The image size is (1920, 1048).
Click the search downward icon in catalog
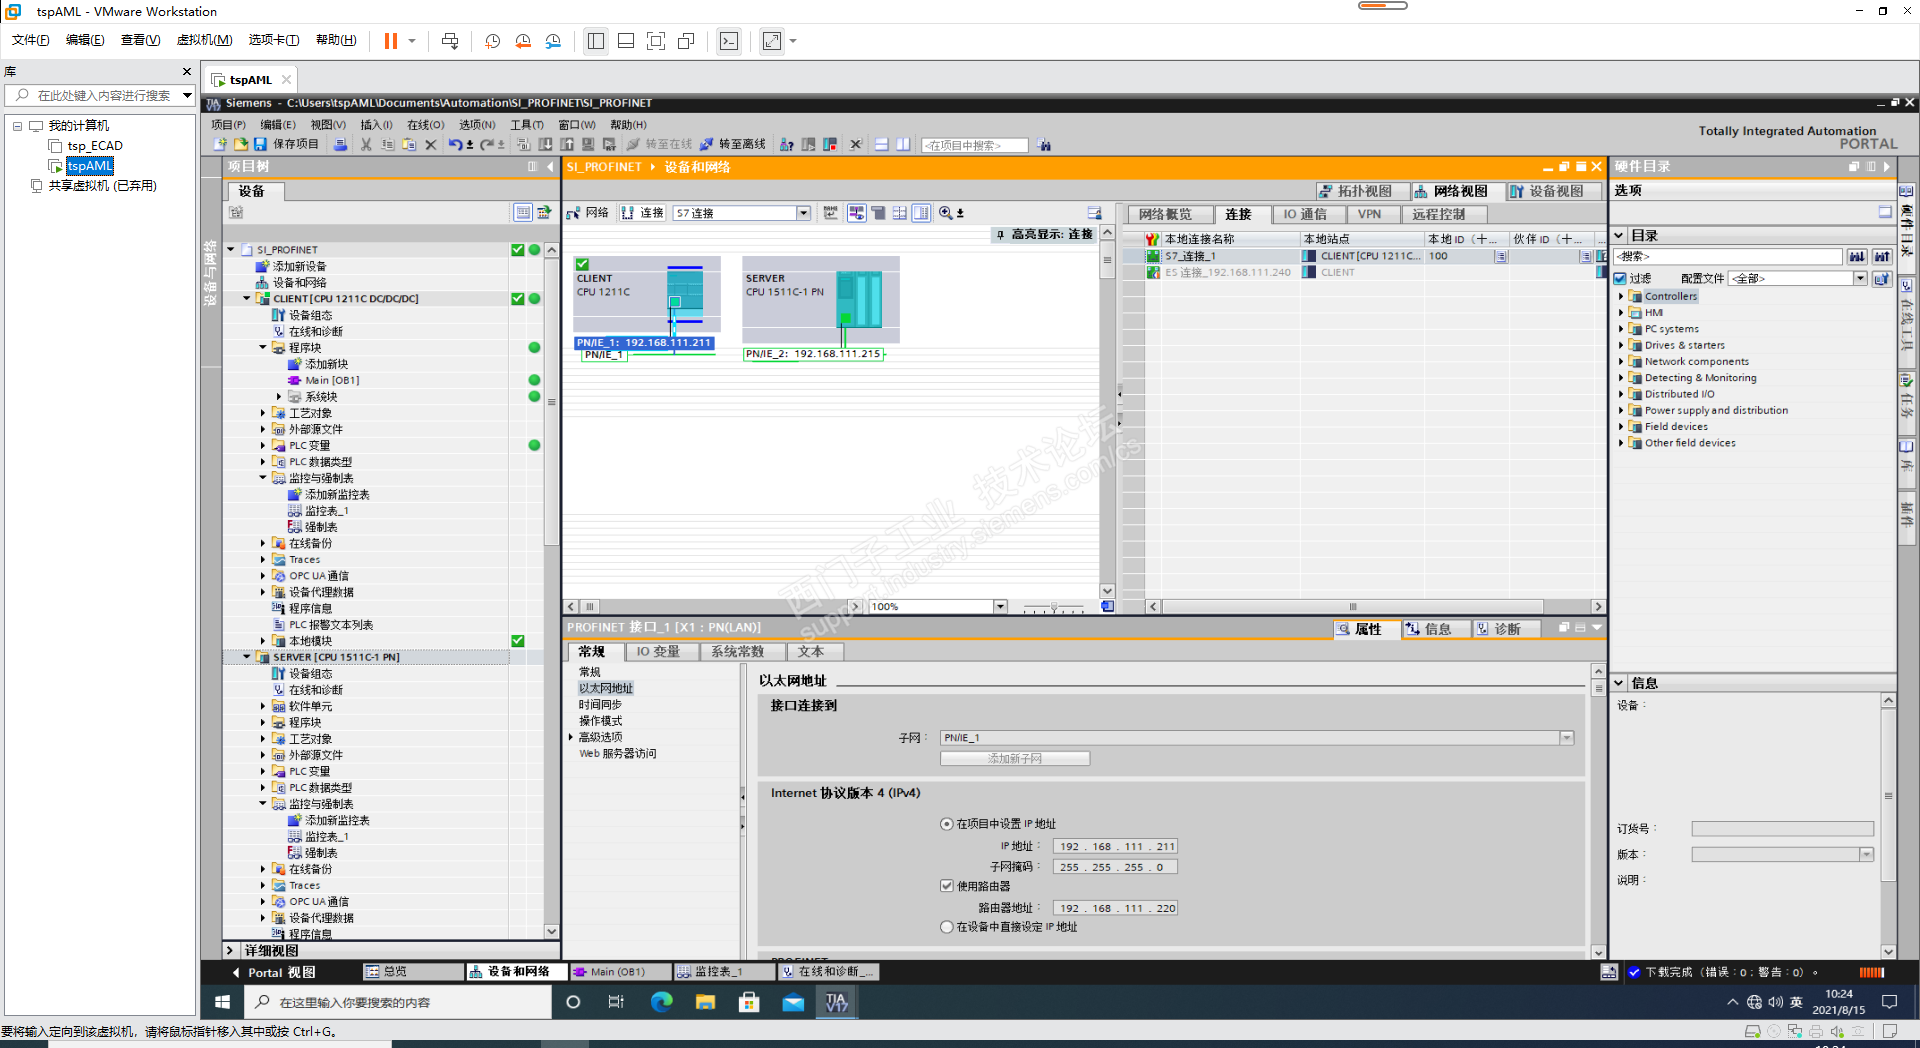(1857, 257)
